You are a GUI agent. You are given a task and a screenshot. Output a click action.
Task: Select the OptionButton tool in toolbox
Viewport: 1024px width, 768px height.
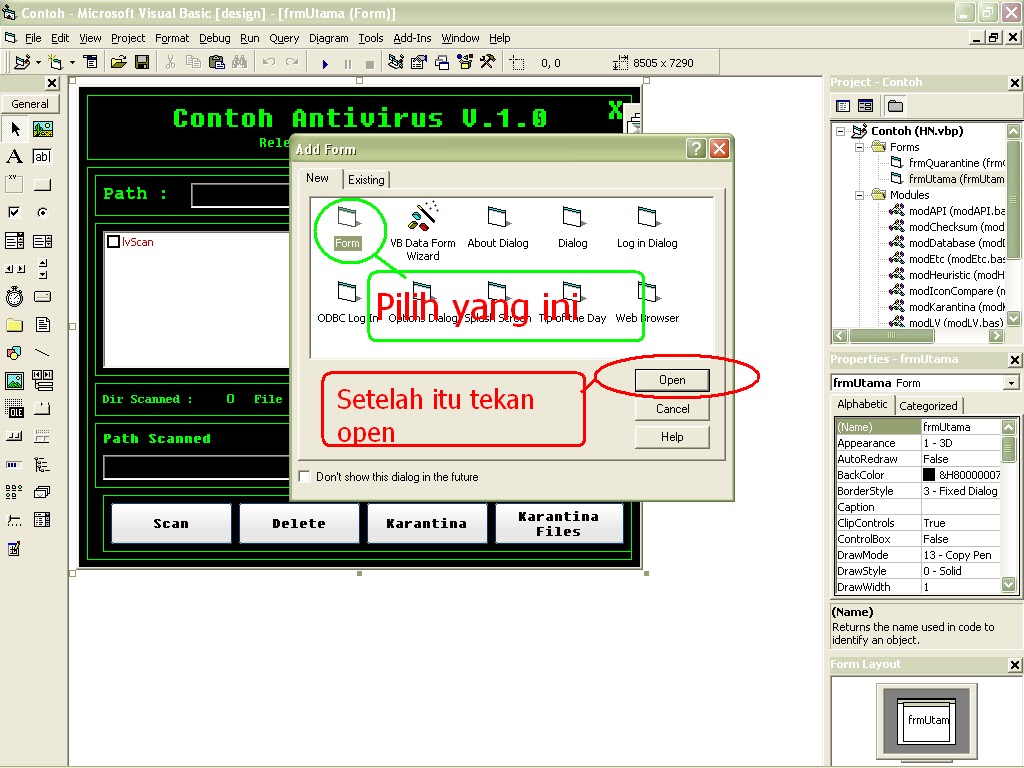[42, 212]
